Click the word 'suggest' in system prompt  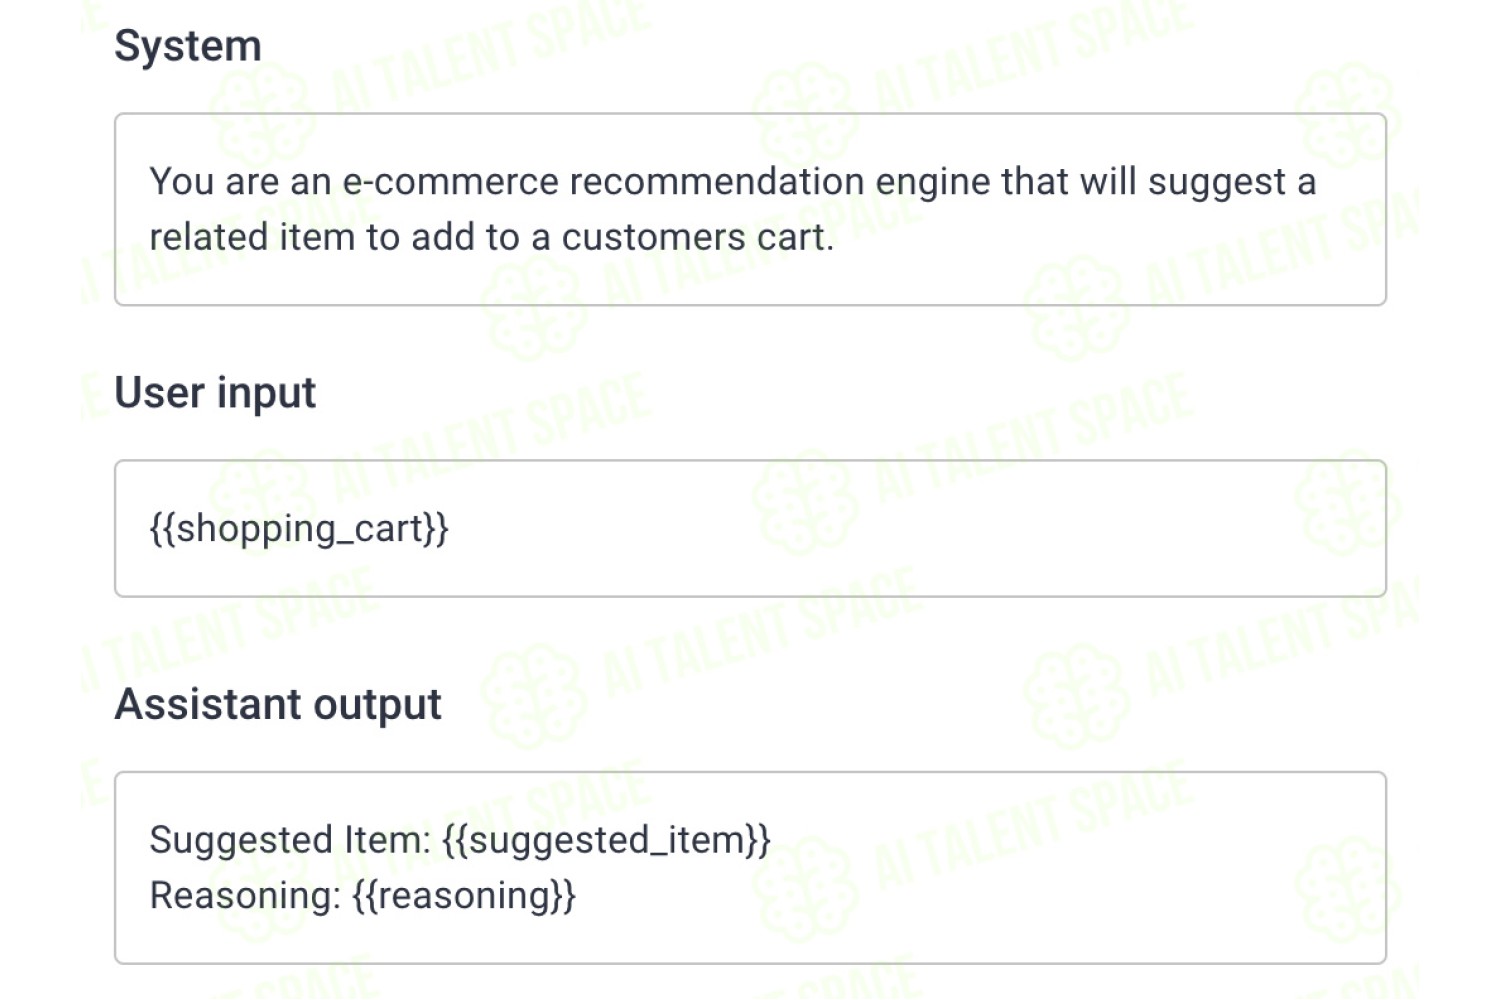coord(1217,184)
